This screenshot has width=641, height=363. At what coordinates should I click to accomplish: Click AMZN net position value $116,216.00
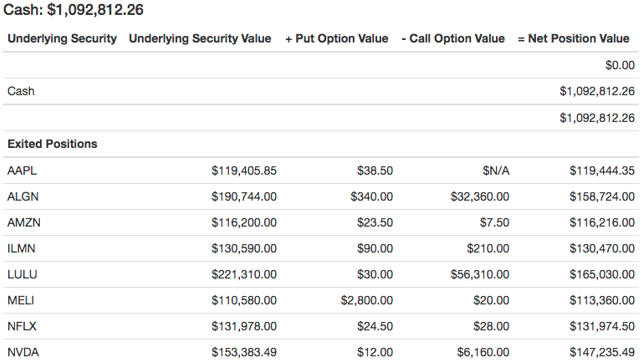pyautogui.click(x=602, y=223)
